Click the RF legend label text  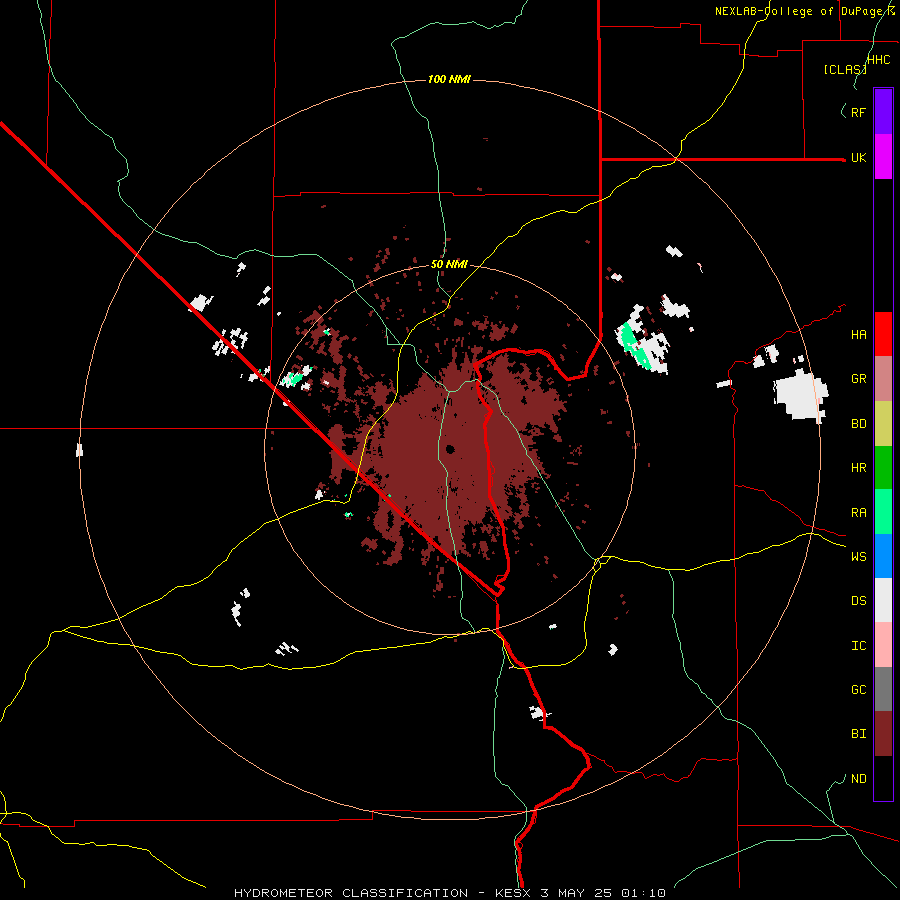point(858,112)
